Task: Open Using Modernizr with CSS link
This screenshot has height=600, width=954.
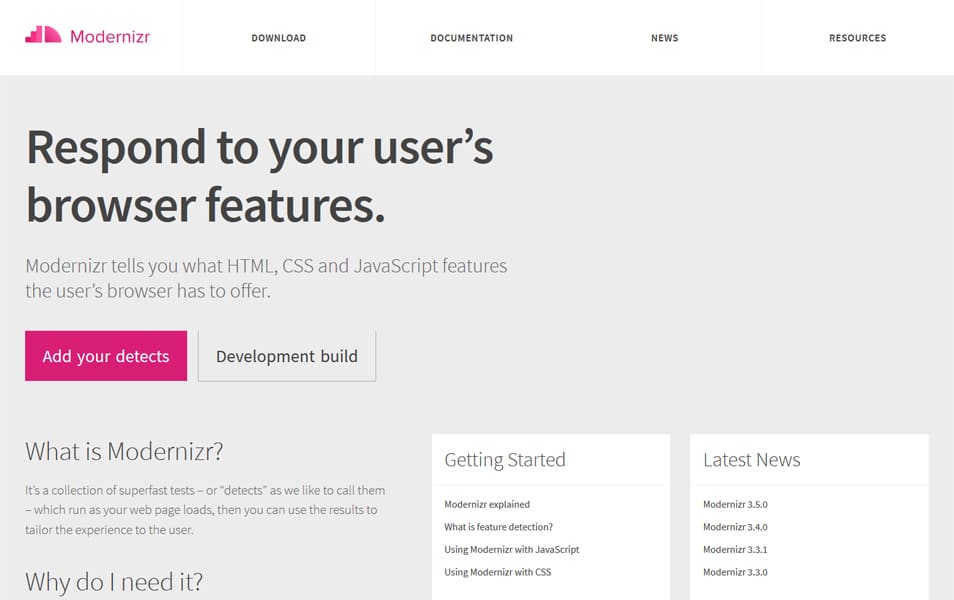Action: pos(497,572)
